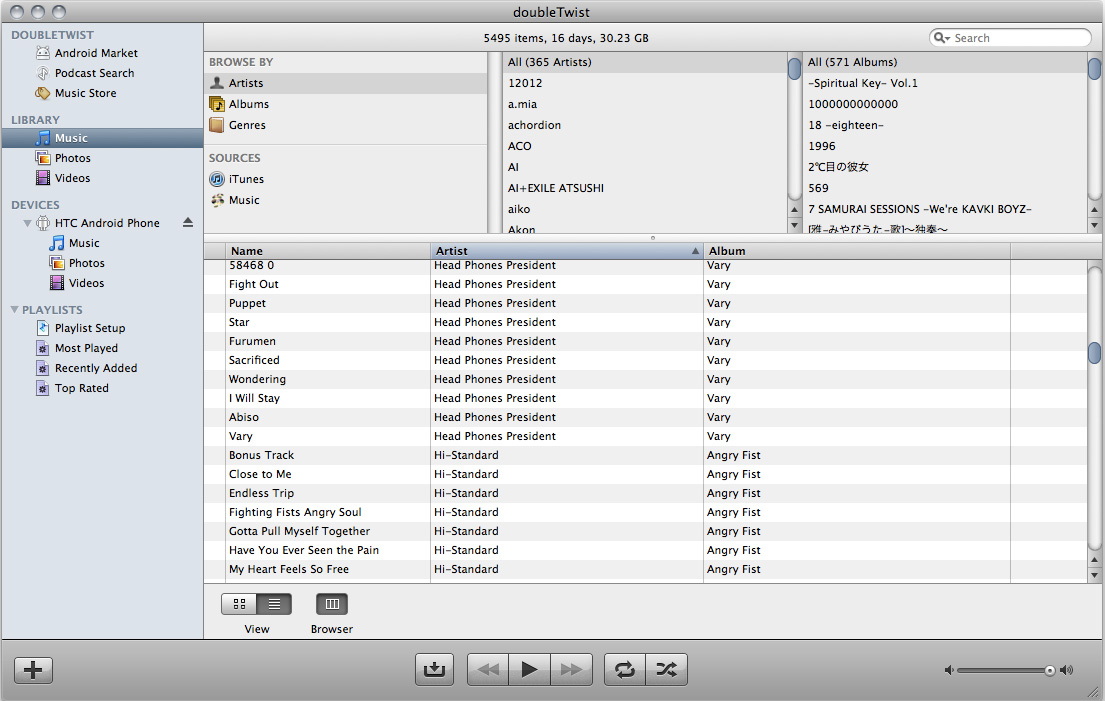Collapse the HTC Android Phone tree
1105x701 pixels.
[27, 223]
